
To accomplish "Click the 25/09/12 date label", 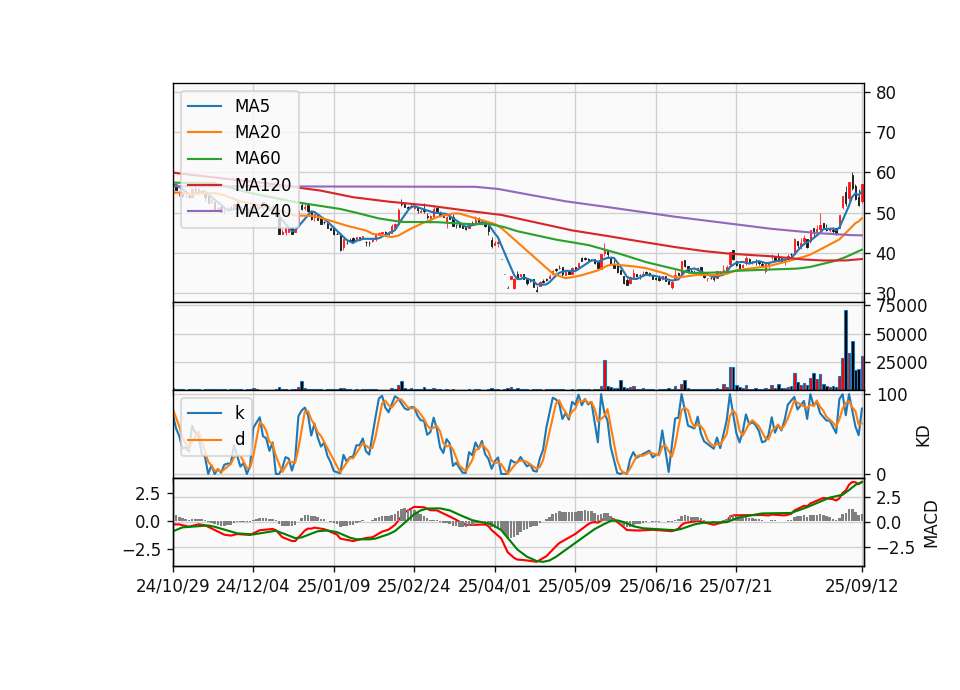I will pyautogui.click(x=862, y=586).
